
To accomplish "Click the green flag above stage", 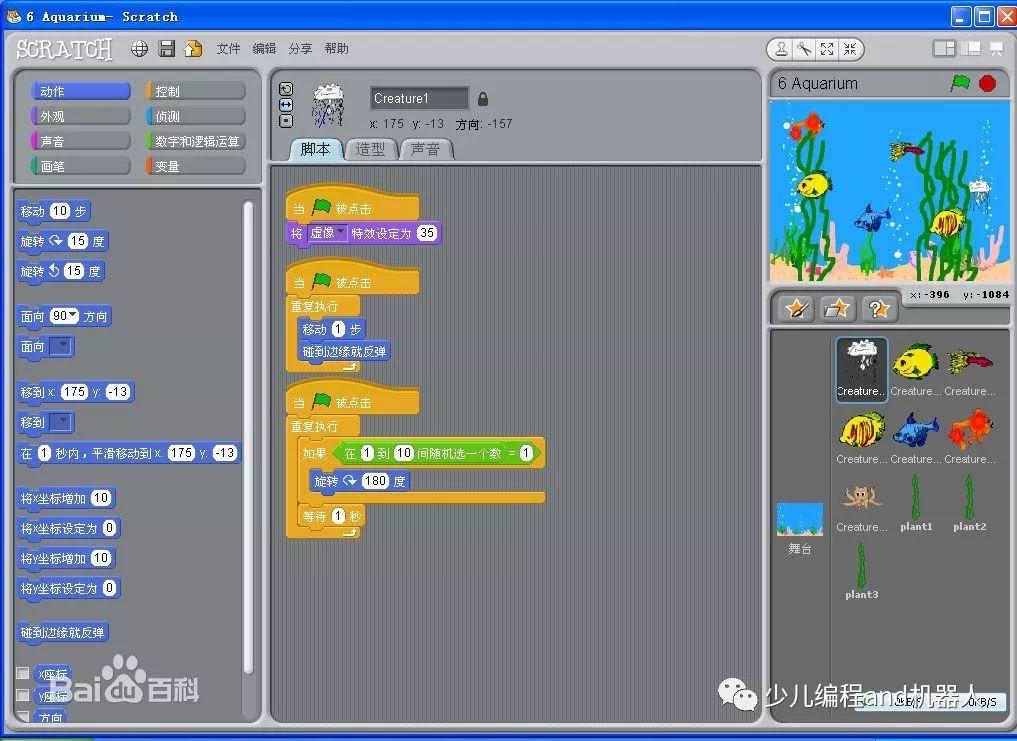I will coord(960,83).
